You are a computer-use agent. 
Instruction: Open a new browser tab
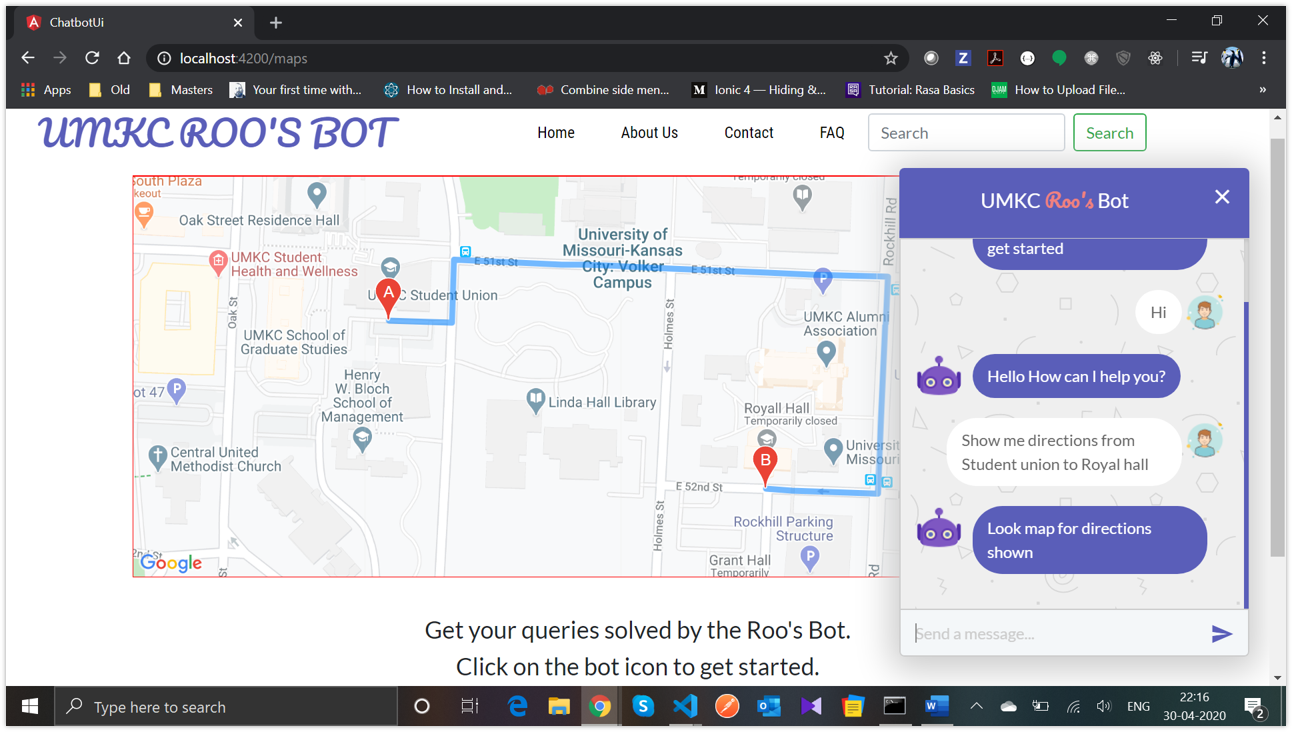tap(276, 22)
